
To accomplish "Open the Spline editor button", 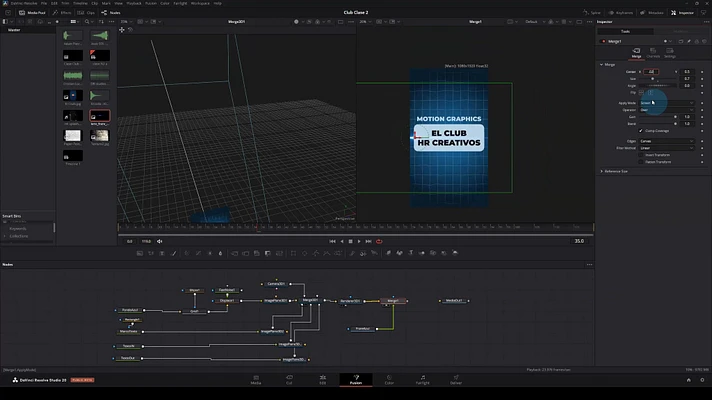I will [x=592, y=13].
